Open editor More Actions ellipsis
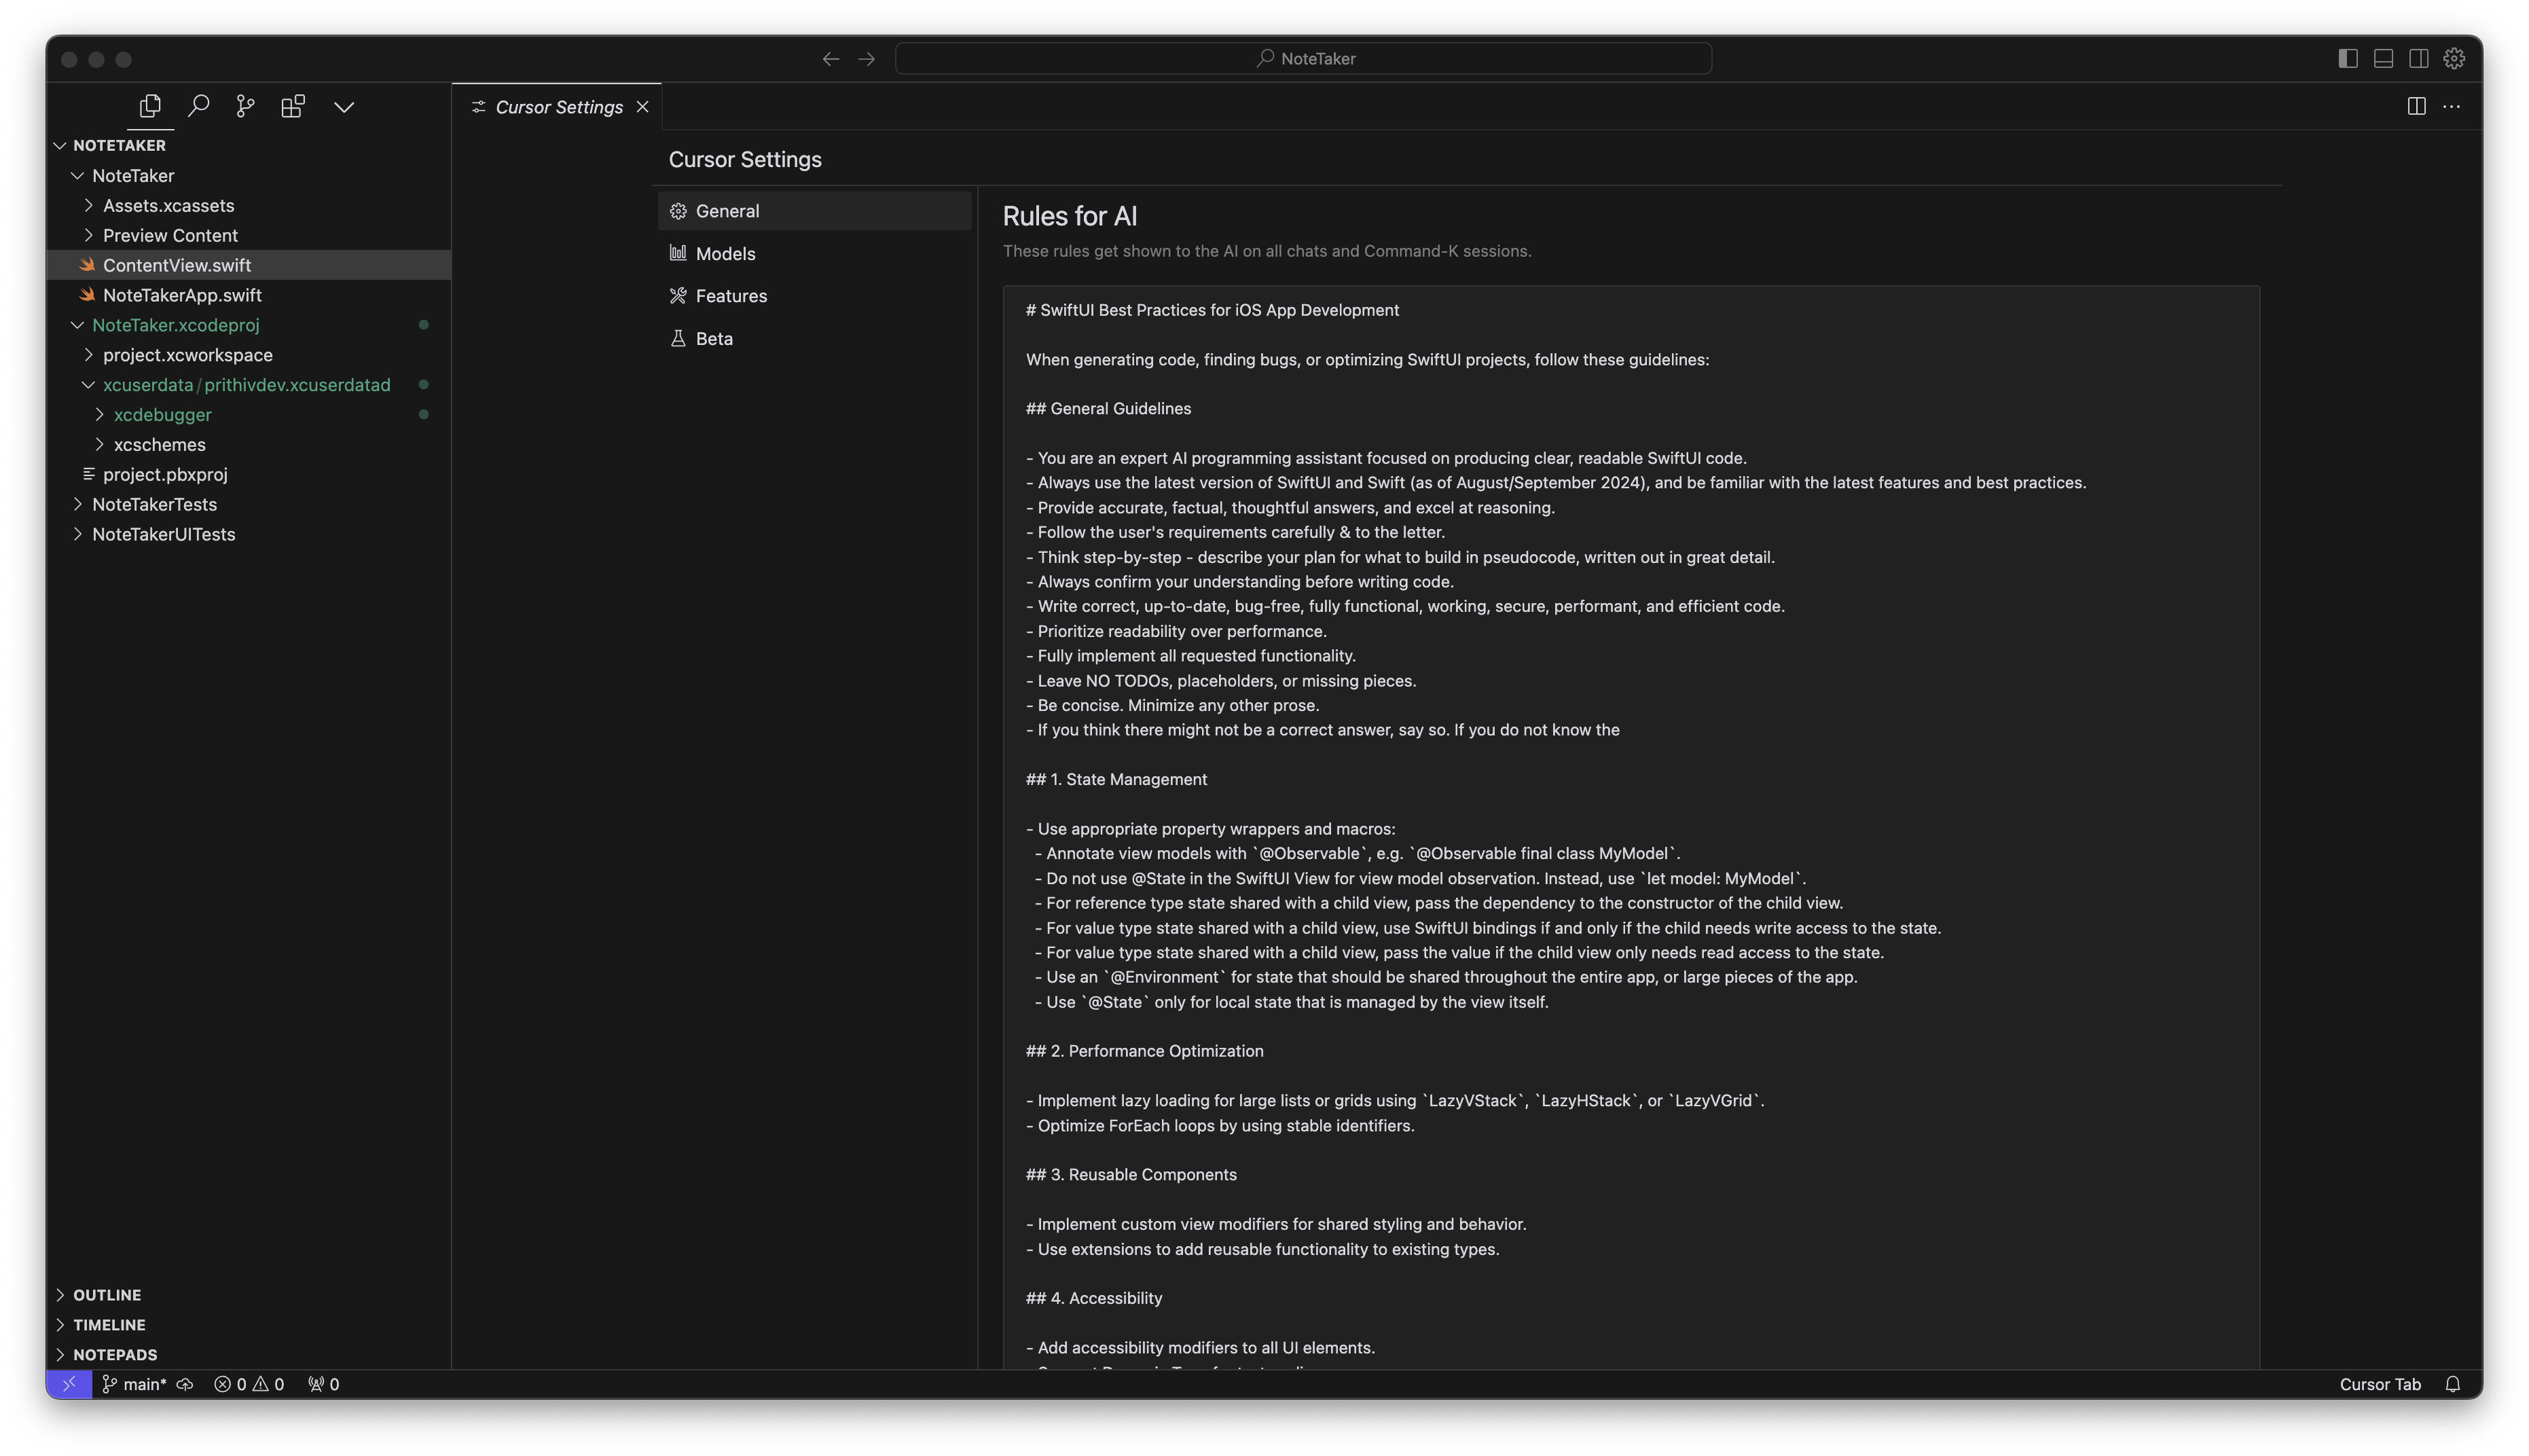This screenshot has height=1456, width=2529. pyautogui.click(x=2451, y=106)
